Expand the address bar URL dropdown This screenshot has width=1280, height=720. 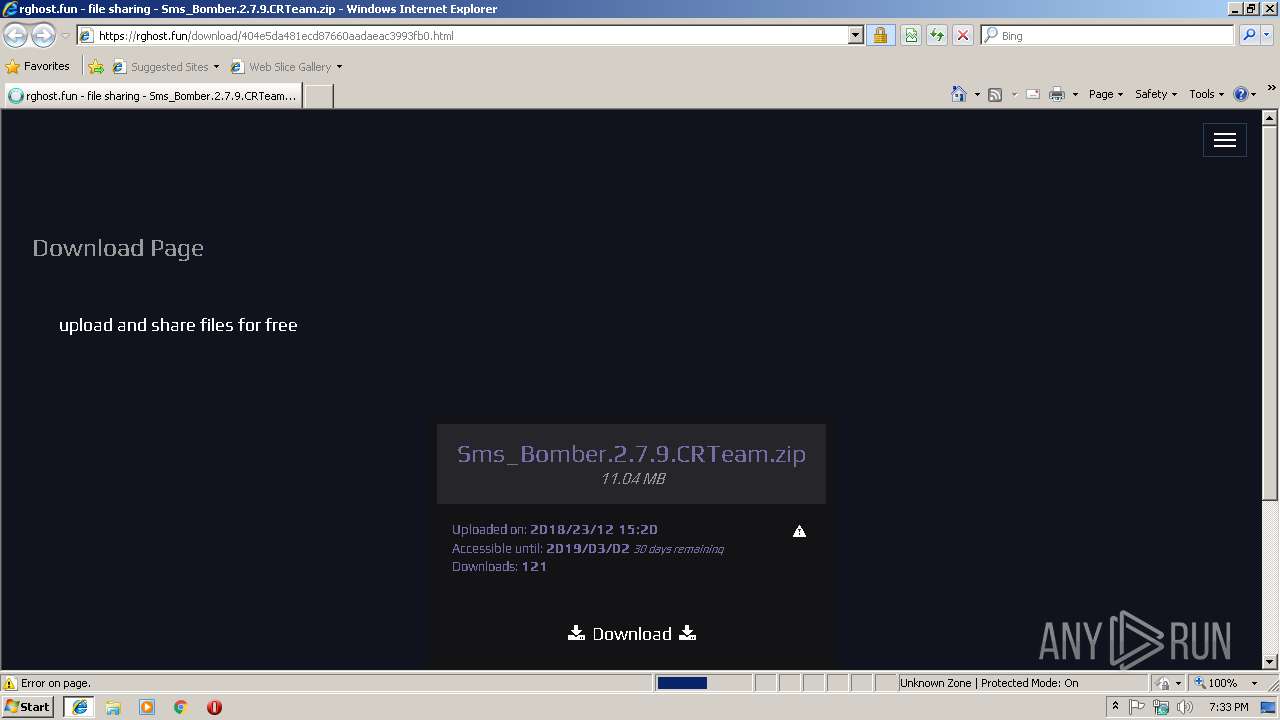pos(856,35)
